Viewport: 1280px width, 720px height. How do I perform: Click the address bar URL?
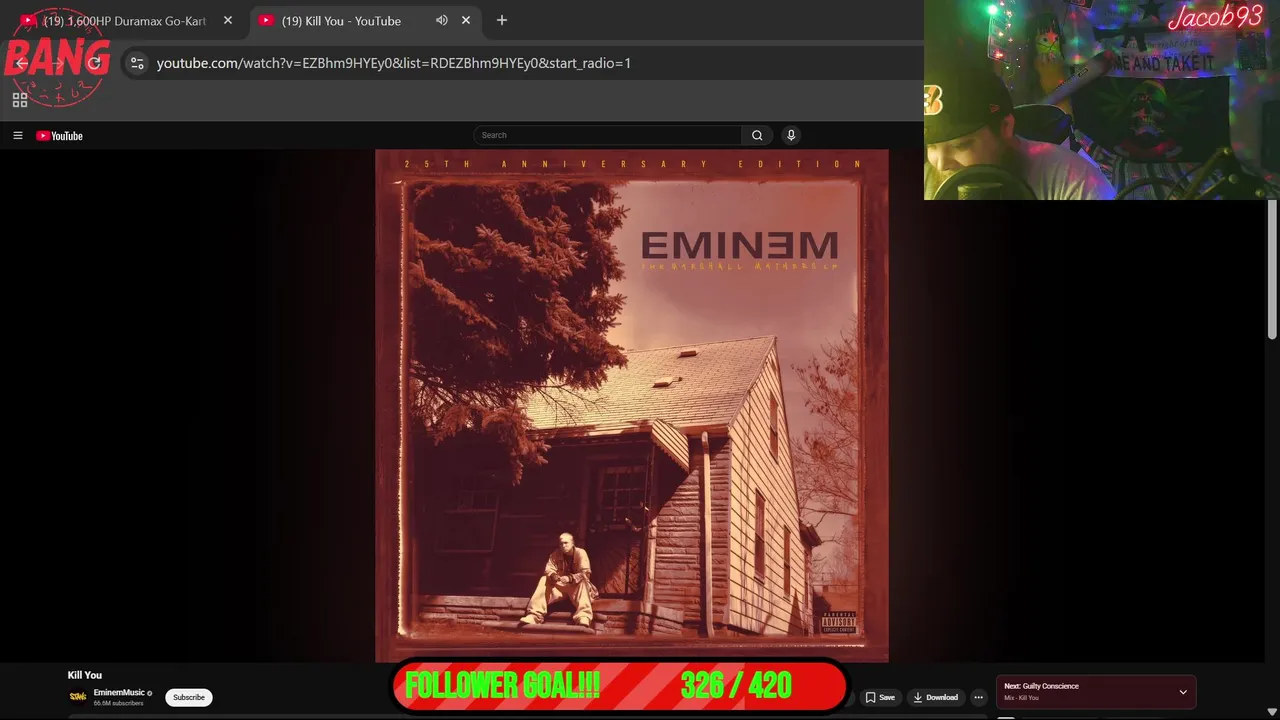tap(394, 63)
